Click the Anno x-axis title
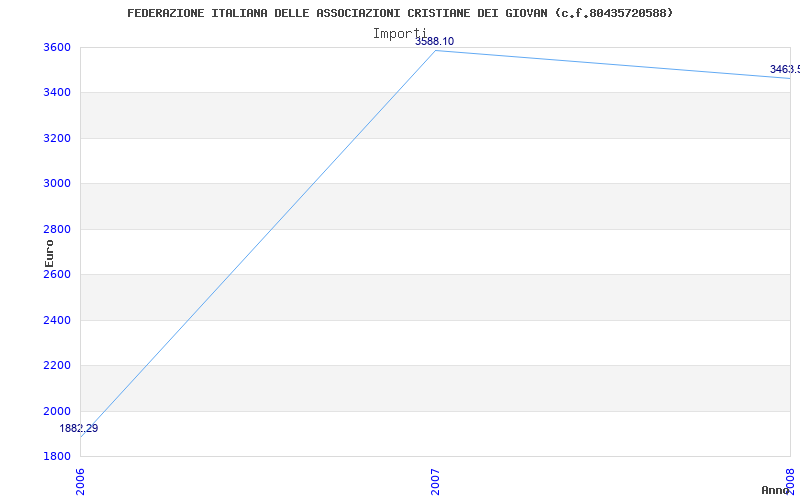 point(775,490)
